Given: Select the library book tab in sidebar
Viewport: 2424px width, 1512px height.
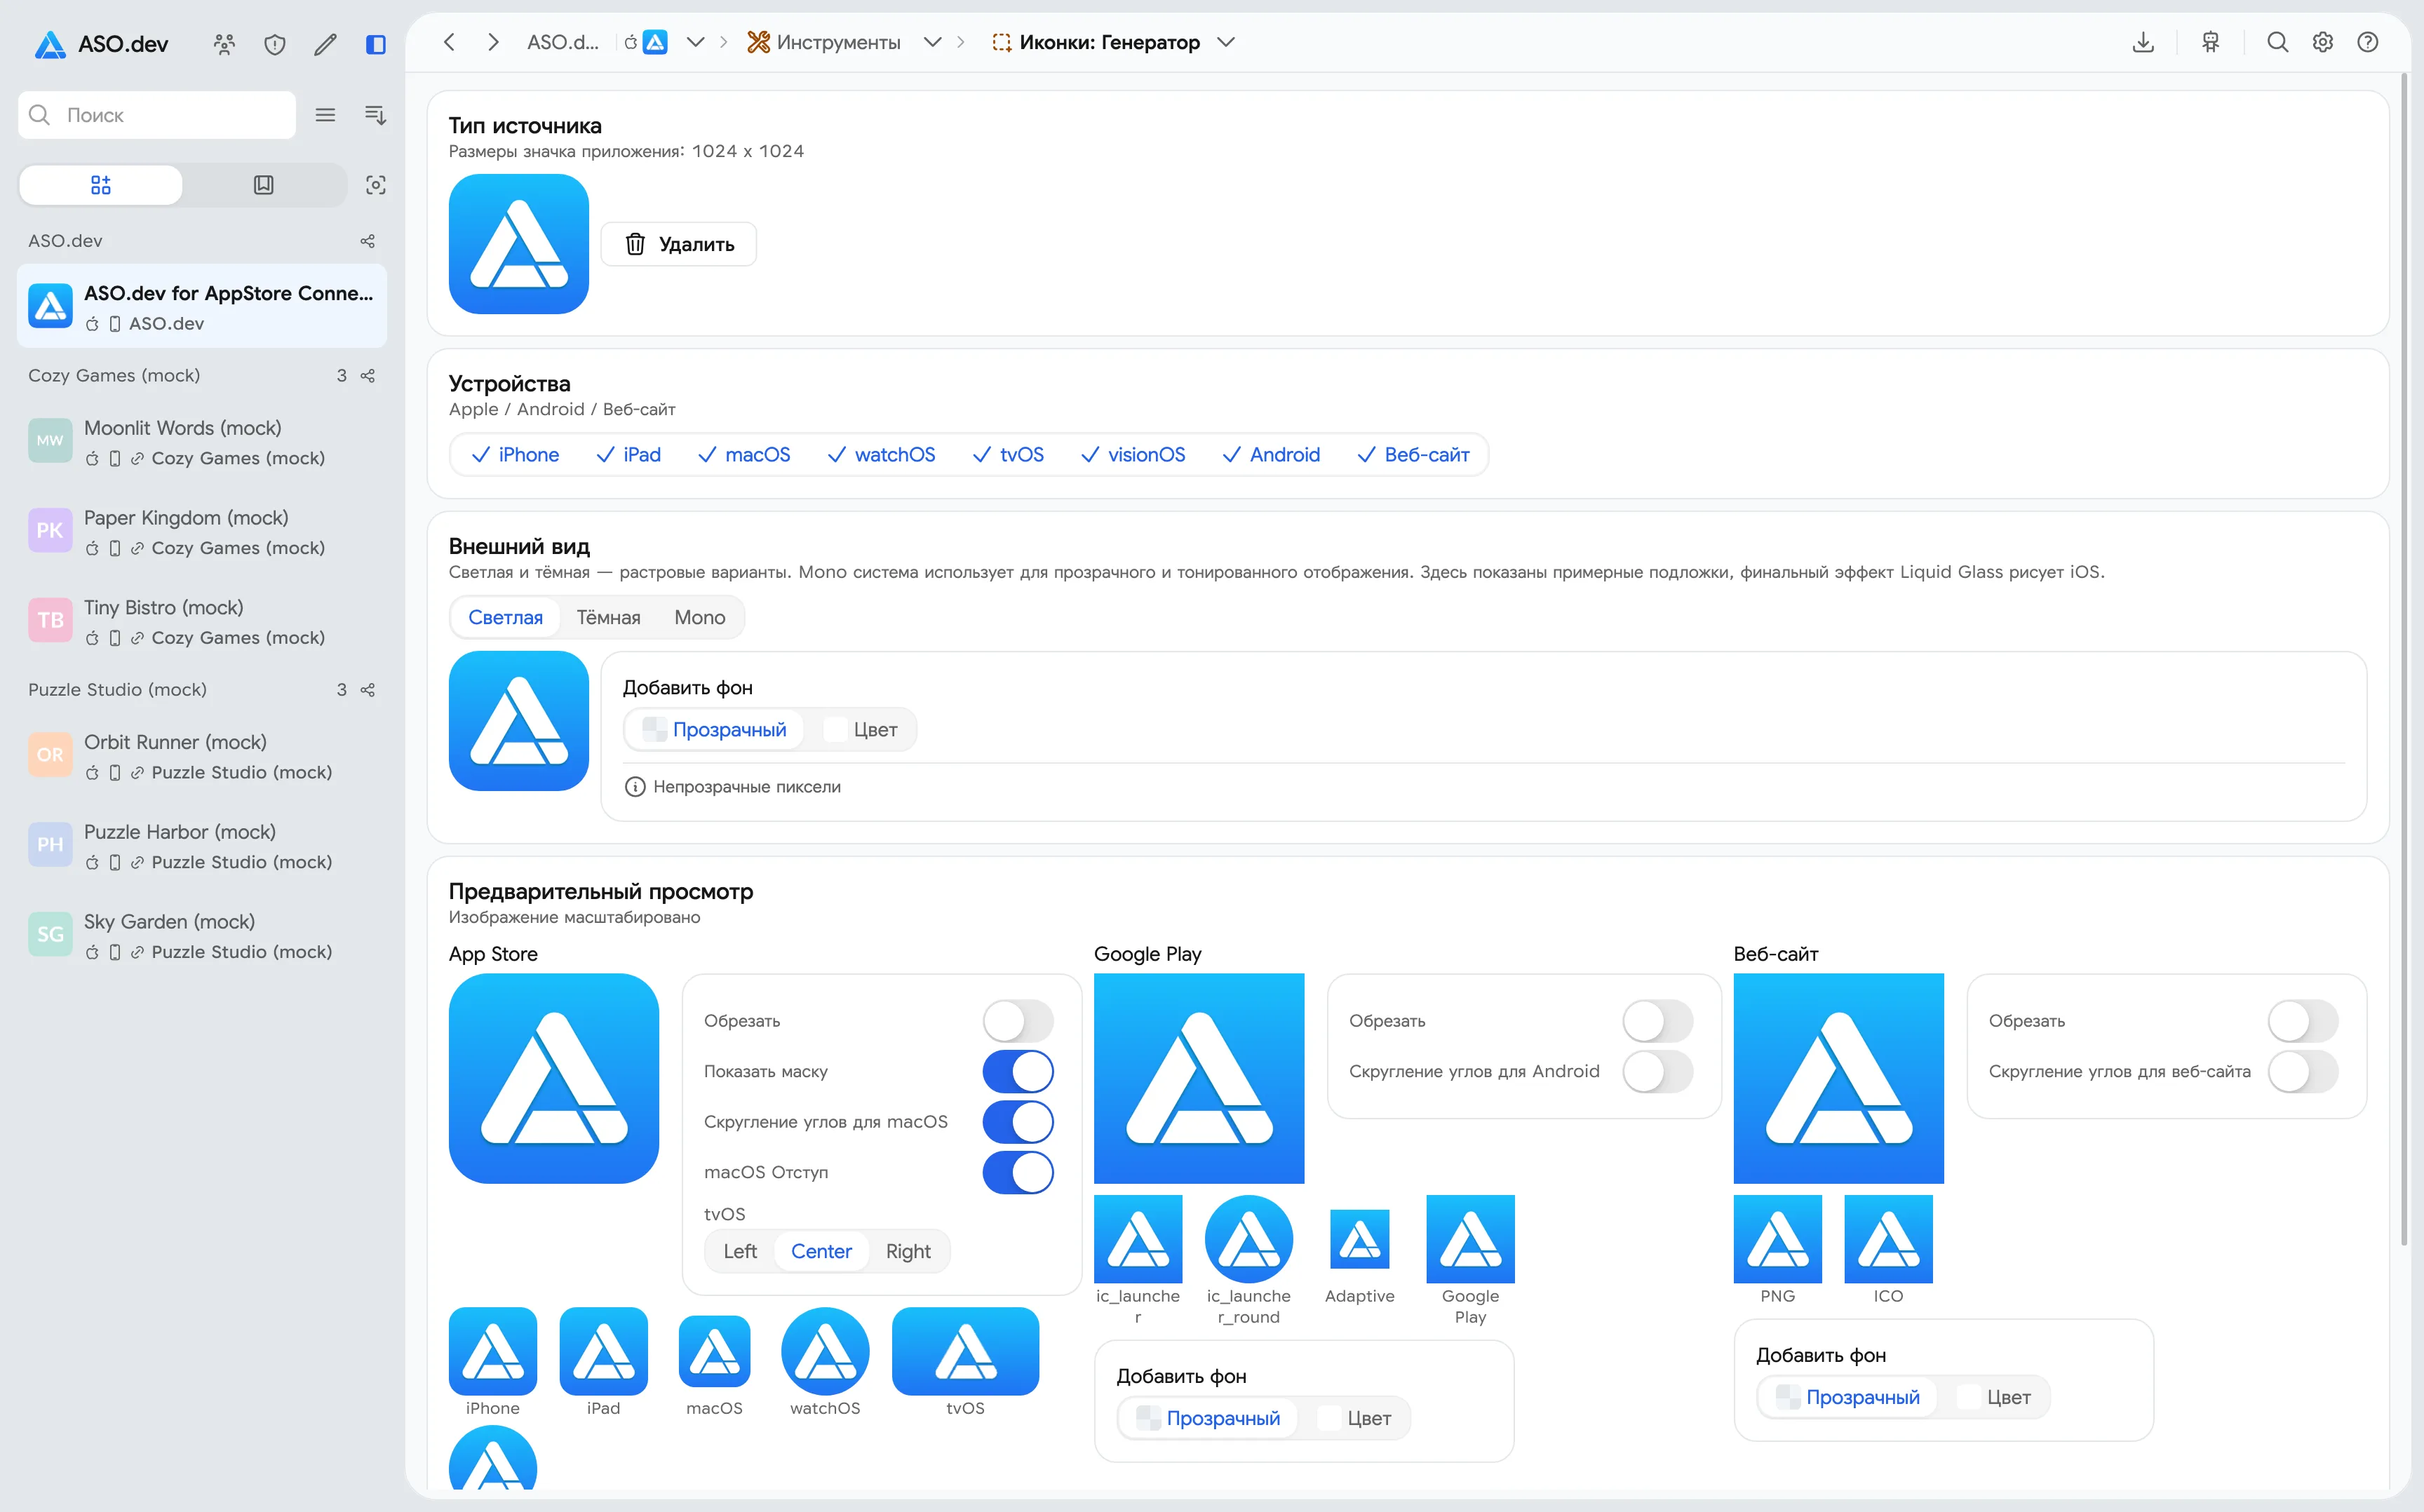Looking at the screenshot, I should pyautogui.click(x=264, y=185).
